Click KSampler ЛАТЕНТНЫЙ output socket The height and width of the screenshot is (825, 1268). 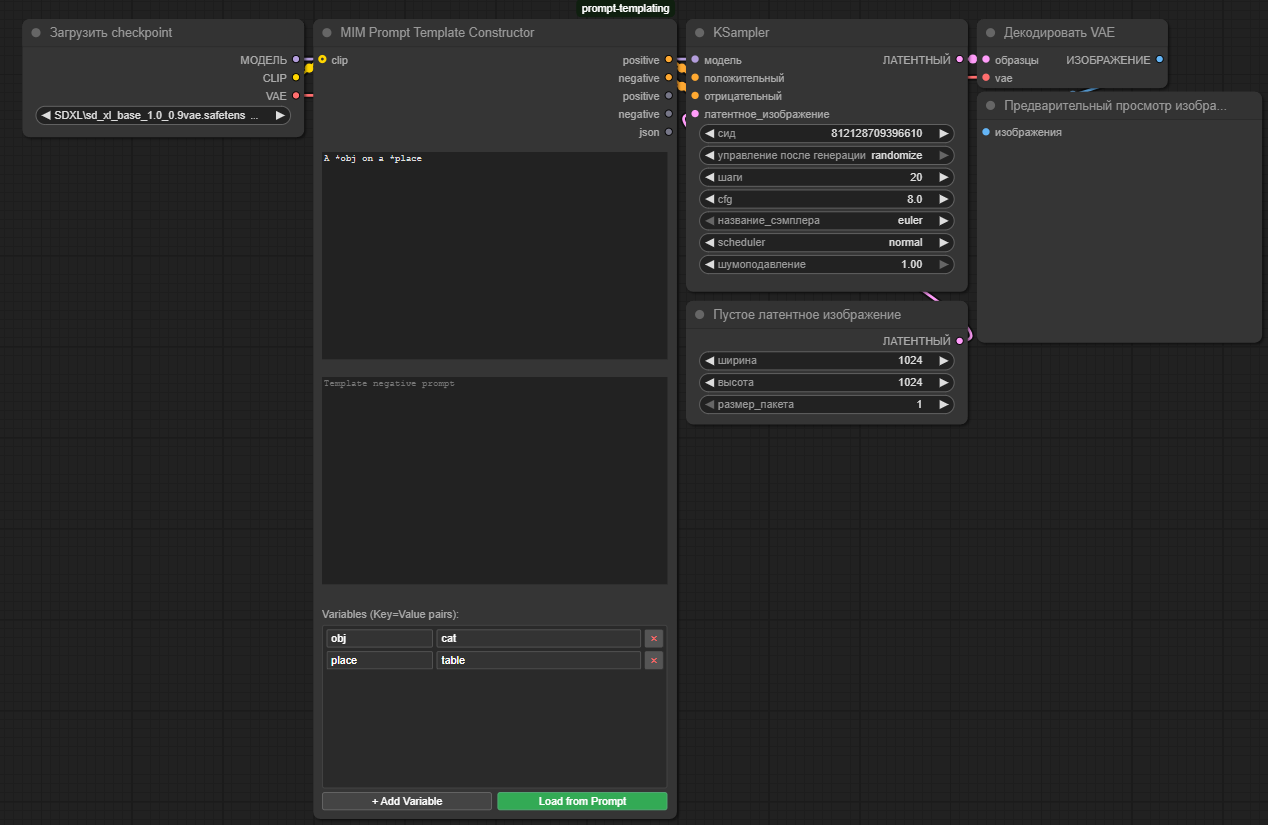pyautogui.click(x=960, y=60)
